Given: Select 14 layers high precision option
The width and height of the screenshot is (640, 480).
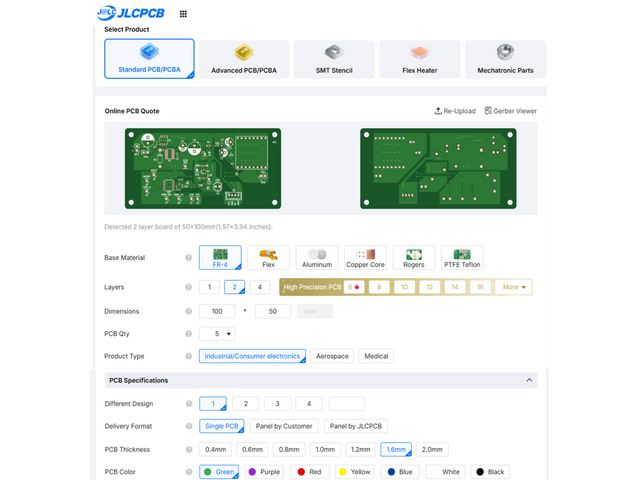Looking at the screenshot, I should point(455,287).
